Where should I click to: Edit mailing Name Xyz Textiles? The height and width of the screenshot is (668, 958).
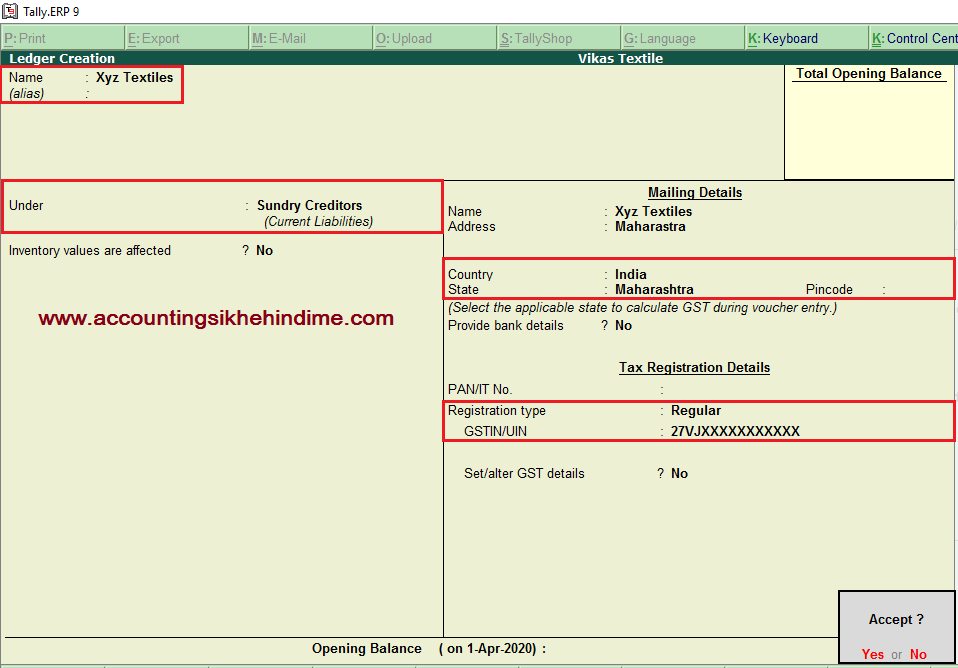[653, 211]
